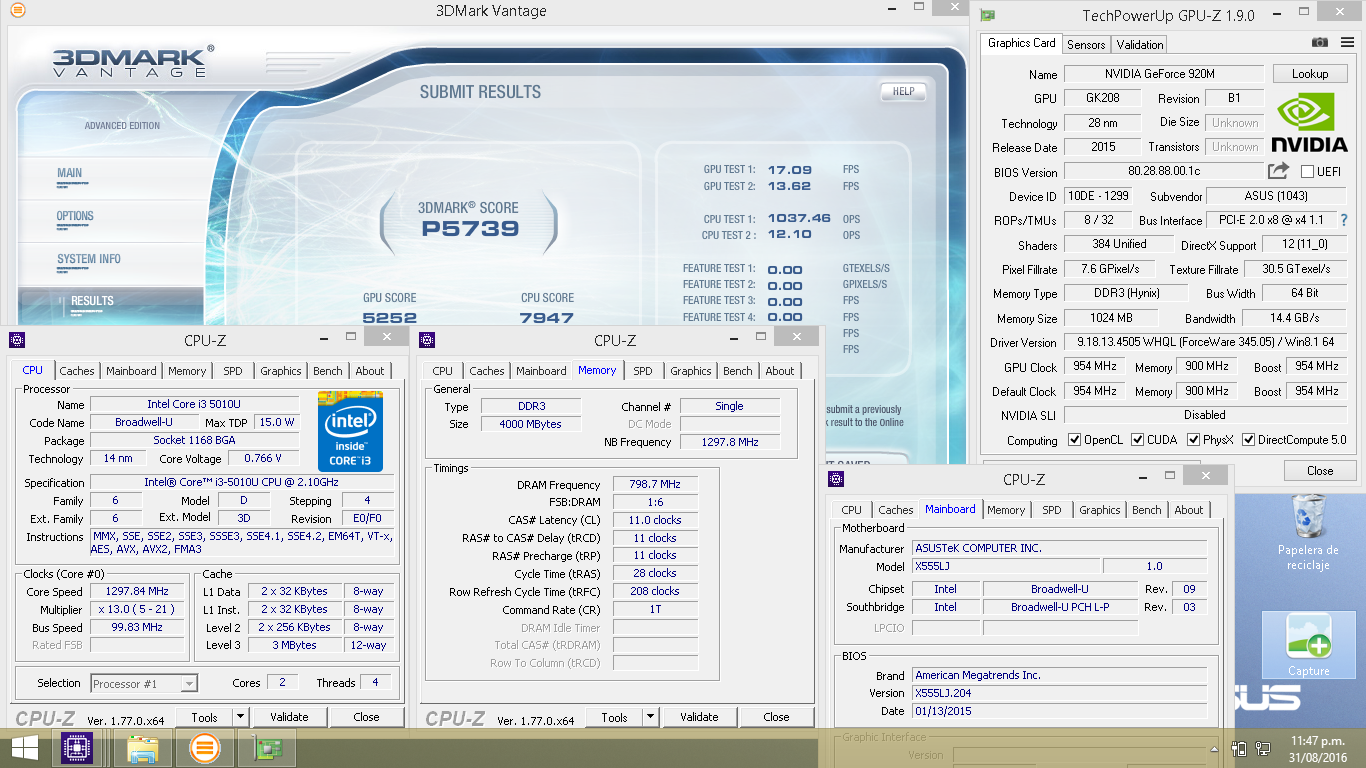The width and height of the screenshot is (1366, 768).
Task: Open Caches tab in CPU-Z processor window
Action: (77, 371)
